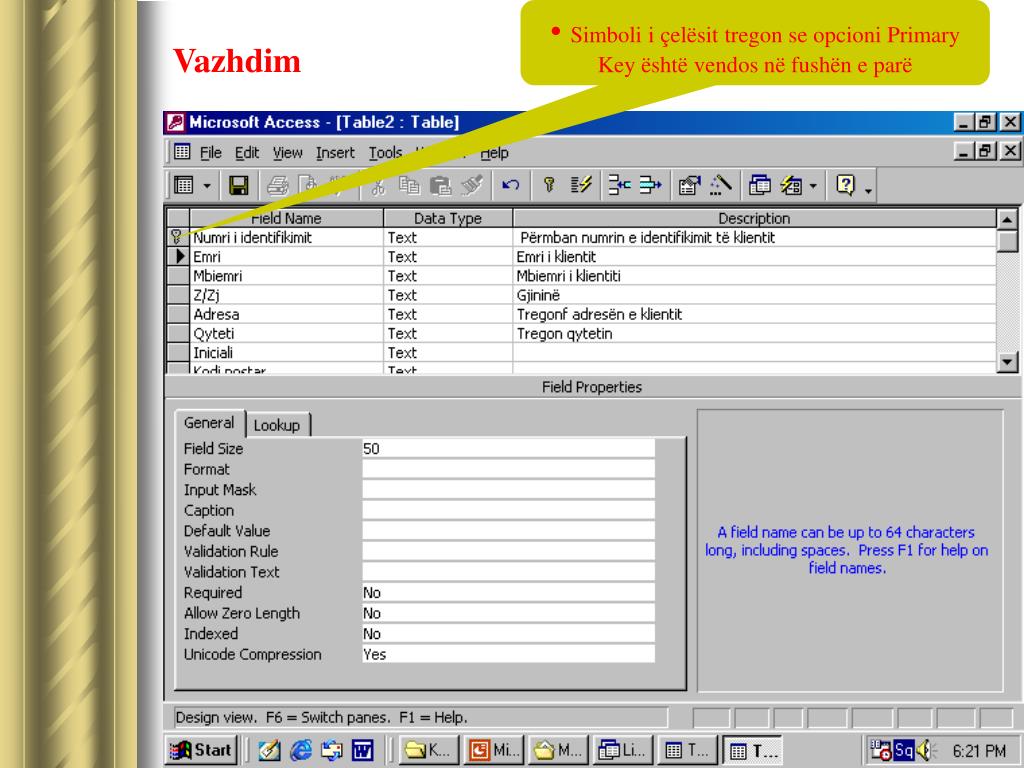Click the Validation Rule property field

tap(508, 552)
